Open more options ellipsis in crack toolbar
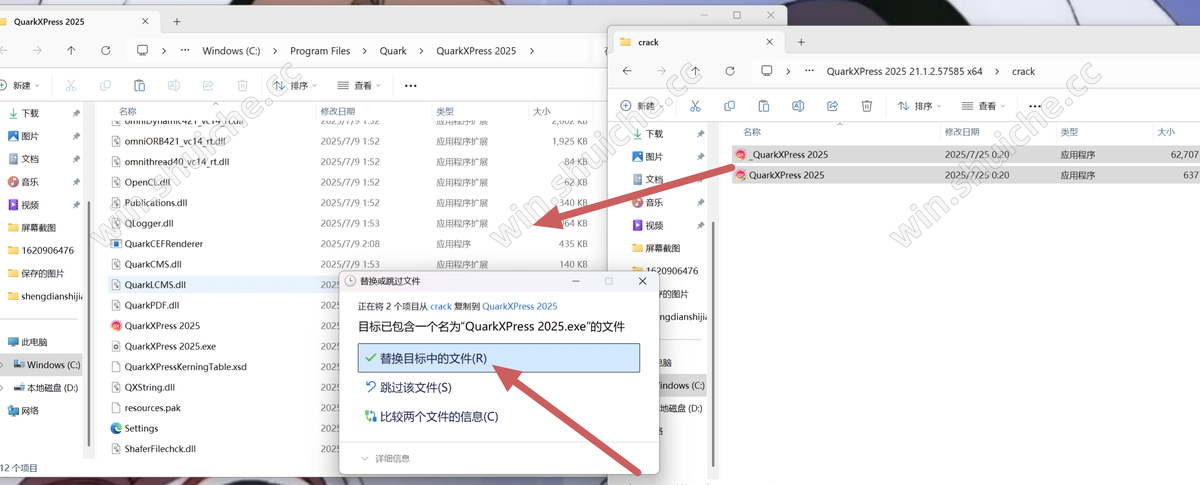 (x=1036, y=105)
